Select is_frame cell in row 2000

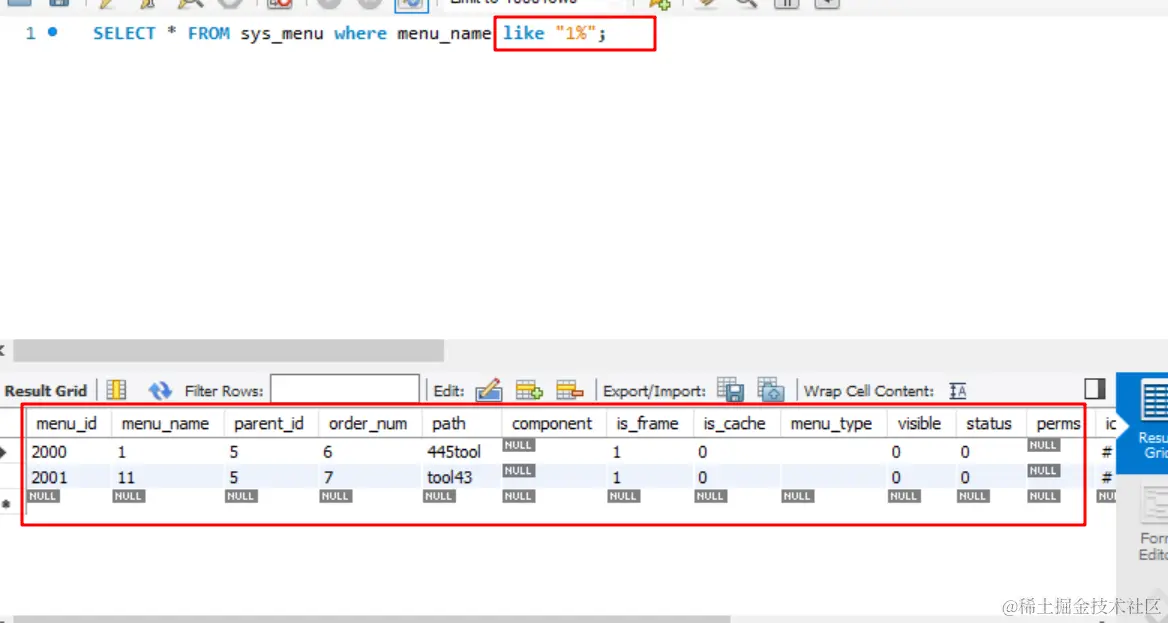pos(650,452)
